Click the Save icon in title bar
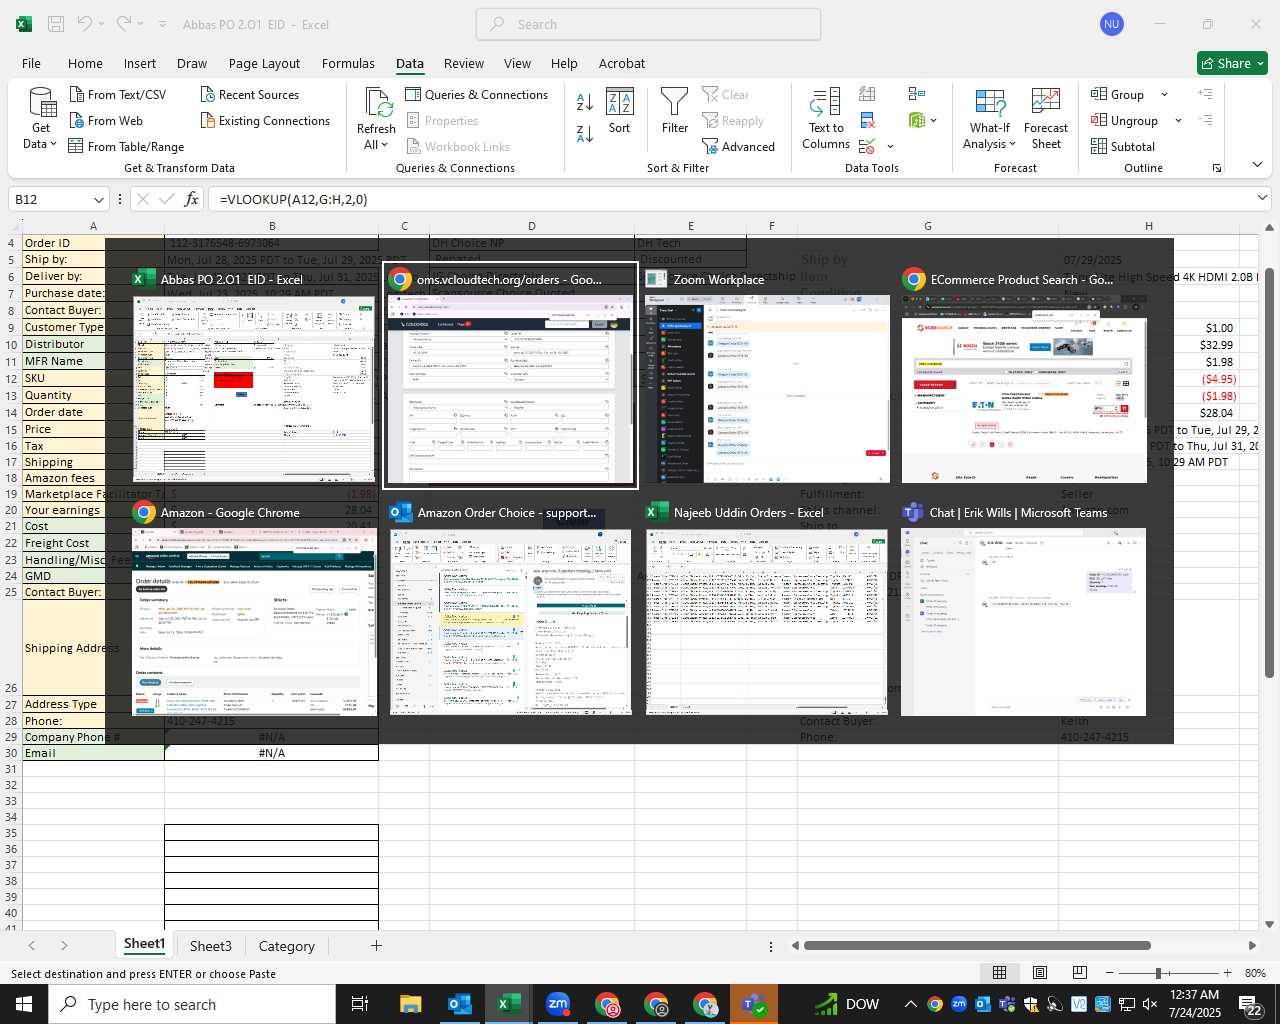This screenshot has height=1024, width=1280. (56, 24)
